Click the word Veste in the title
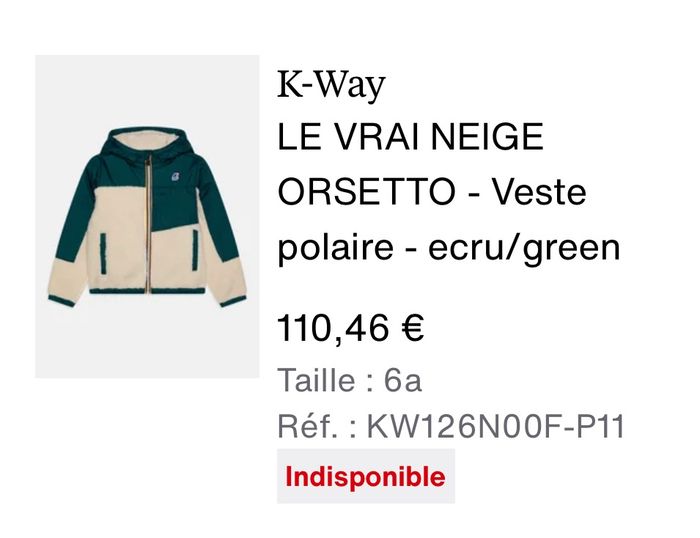 click(x=539, y=191)
